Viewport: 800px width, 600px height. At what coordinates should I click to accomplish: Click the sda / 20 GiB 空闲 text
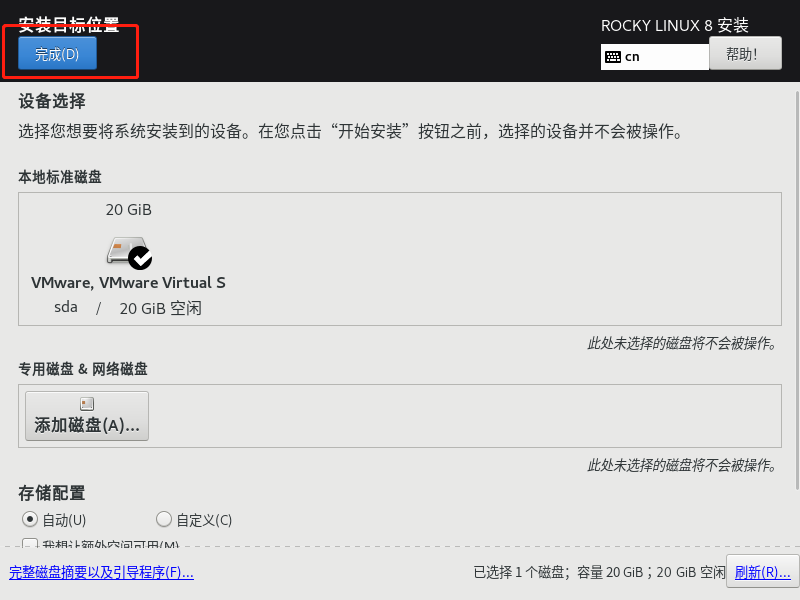tap(128, 308)
